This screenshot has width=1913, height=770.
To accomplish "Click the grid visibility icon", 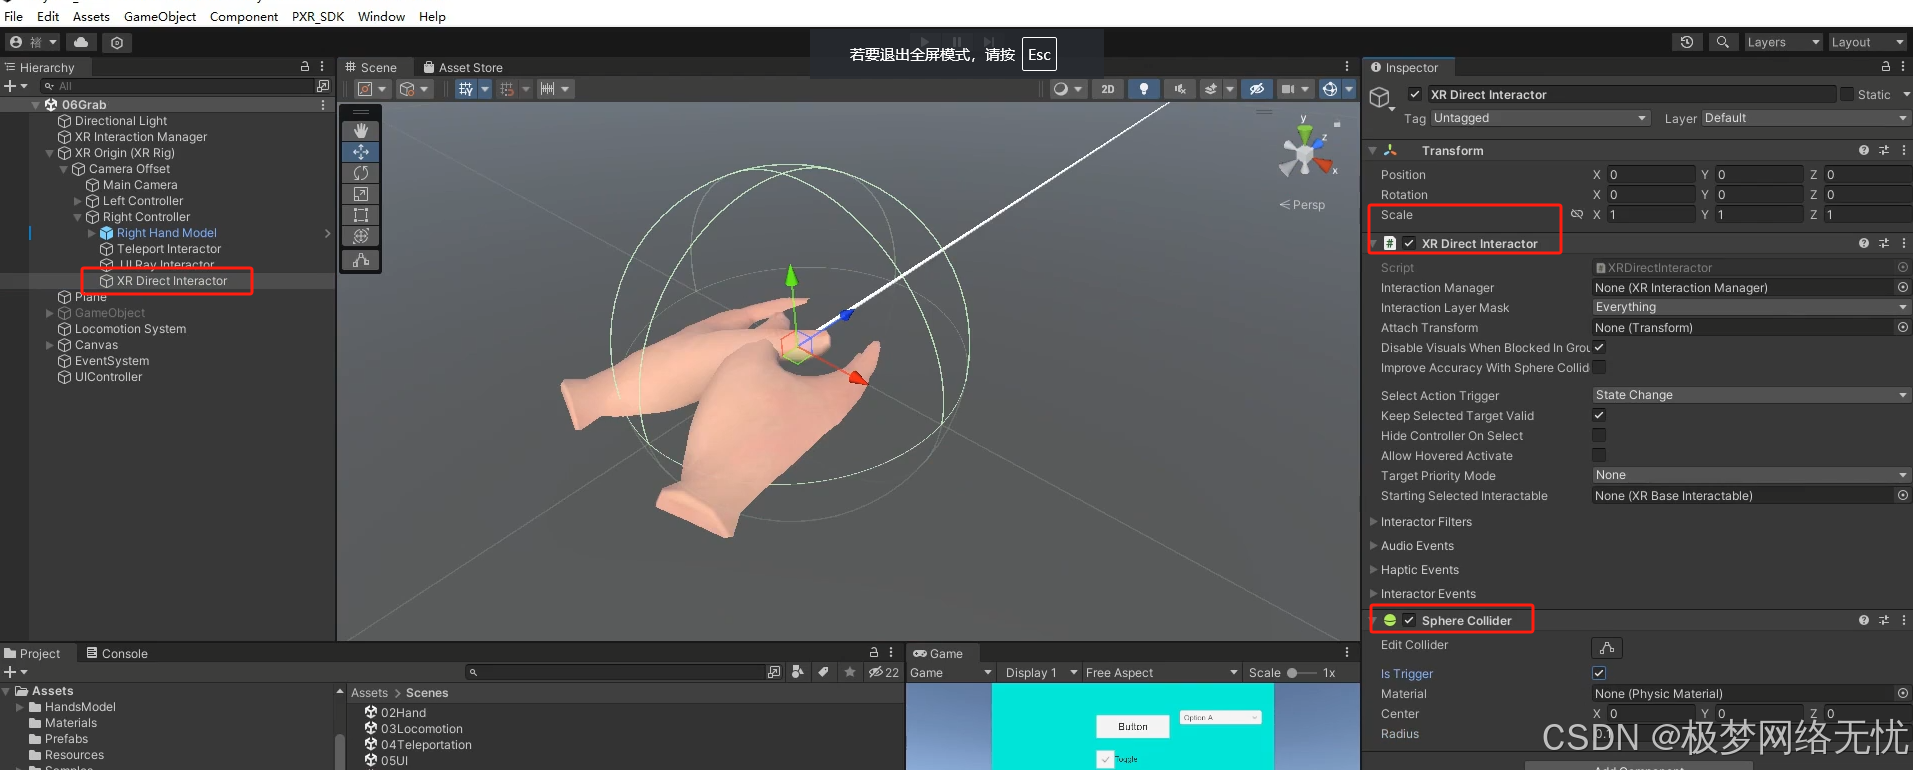I will click(466, 89).
